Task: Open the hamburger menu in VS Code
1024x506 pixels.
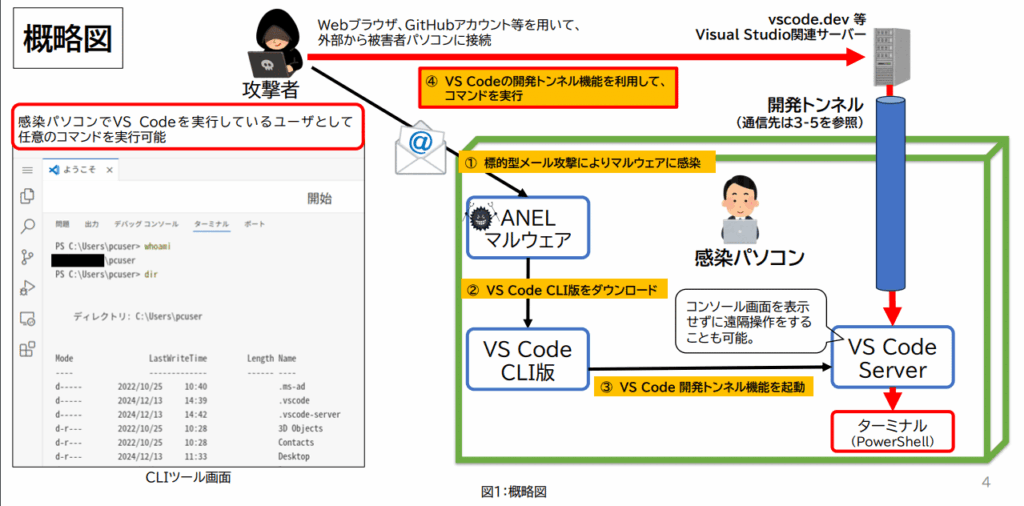Action: [x=27, y=170]
